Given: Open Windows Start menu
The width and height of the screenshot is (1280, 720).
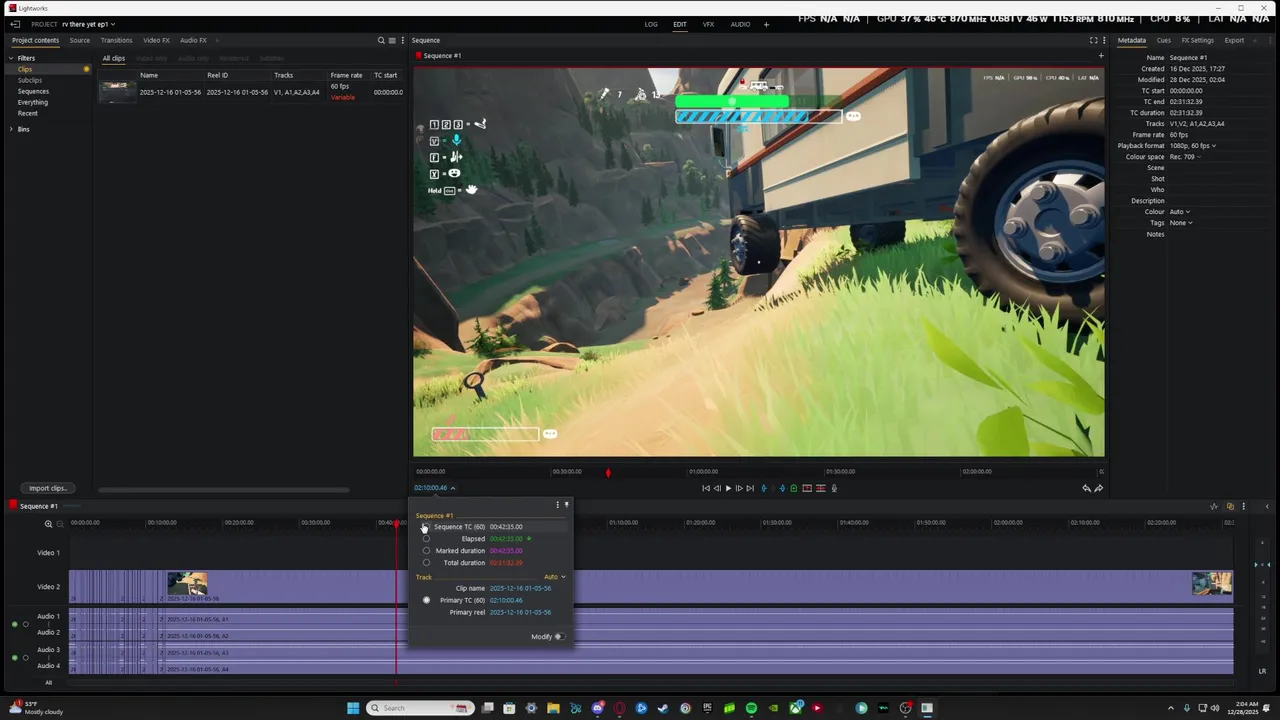Looking at the screenshot, I should [x=353, y=708].
